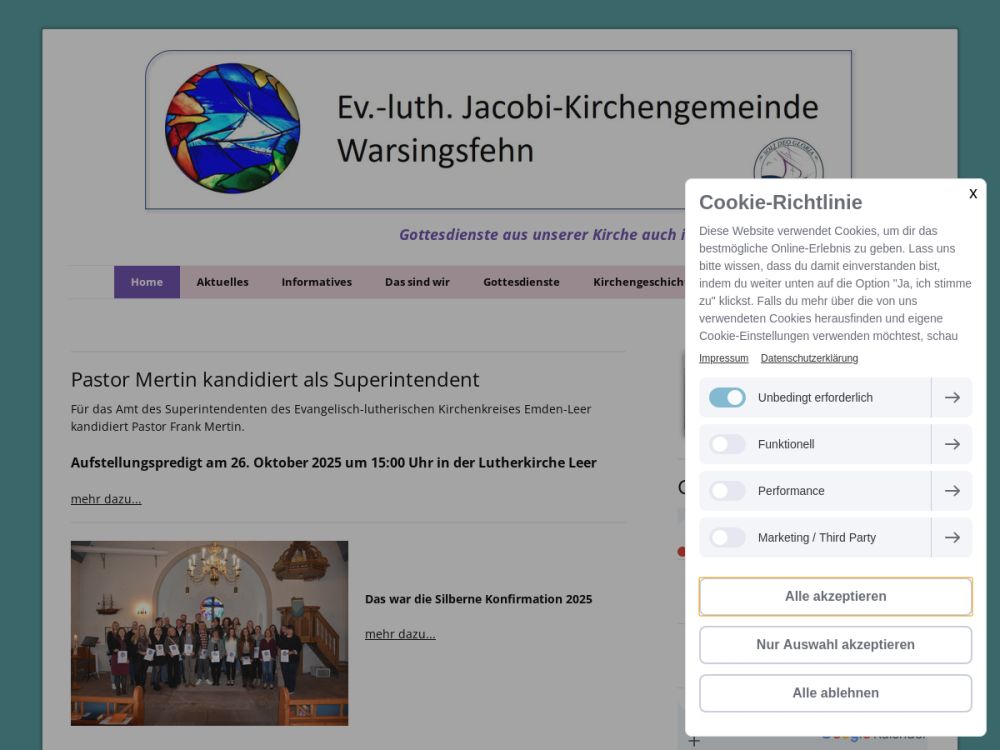1000x750 pixels.
Task: Toggle the Unbedingt erforderlich switch
Action: pos(727,398)
